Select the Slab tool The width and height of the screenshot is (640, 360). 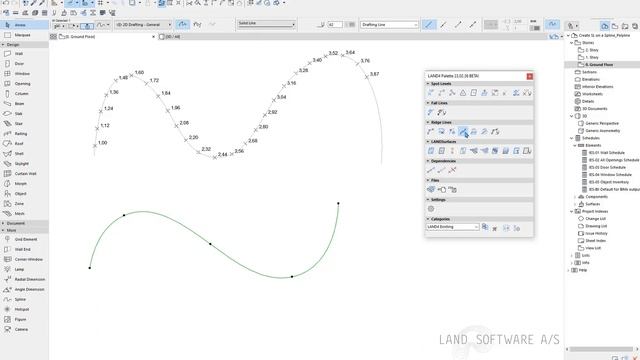click(x=24, y=113)
